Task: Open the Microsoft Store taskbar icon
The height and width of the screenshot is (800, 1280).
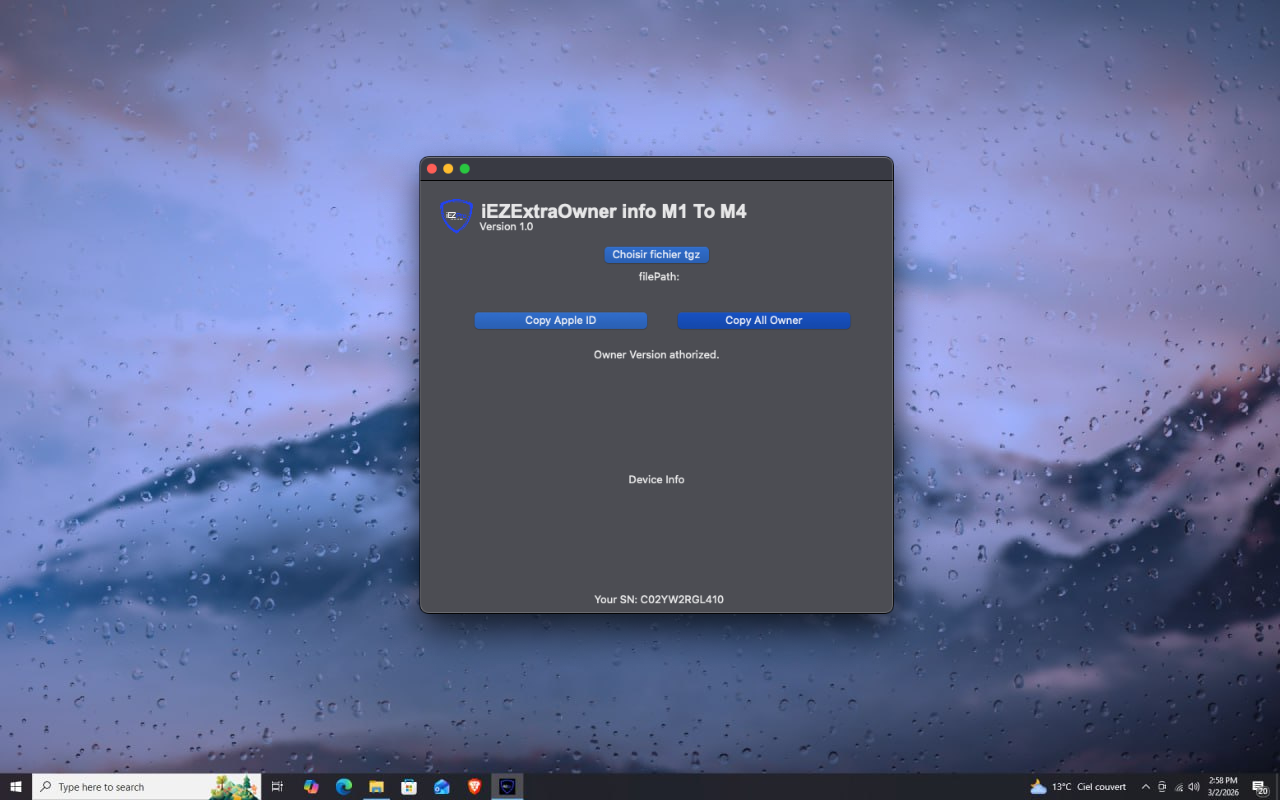Action: 409,787
